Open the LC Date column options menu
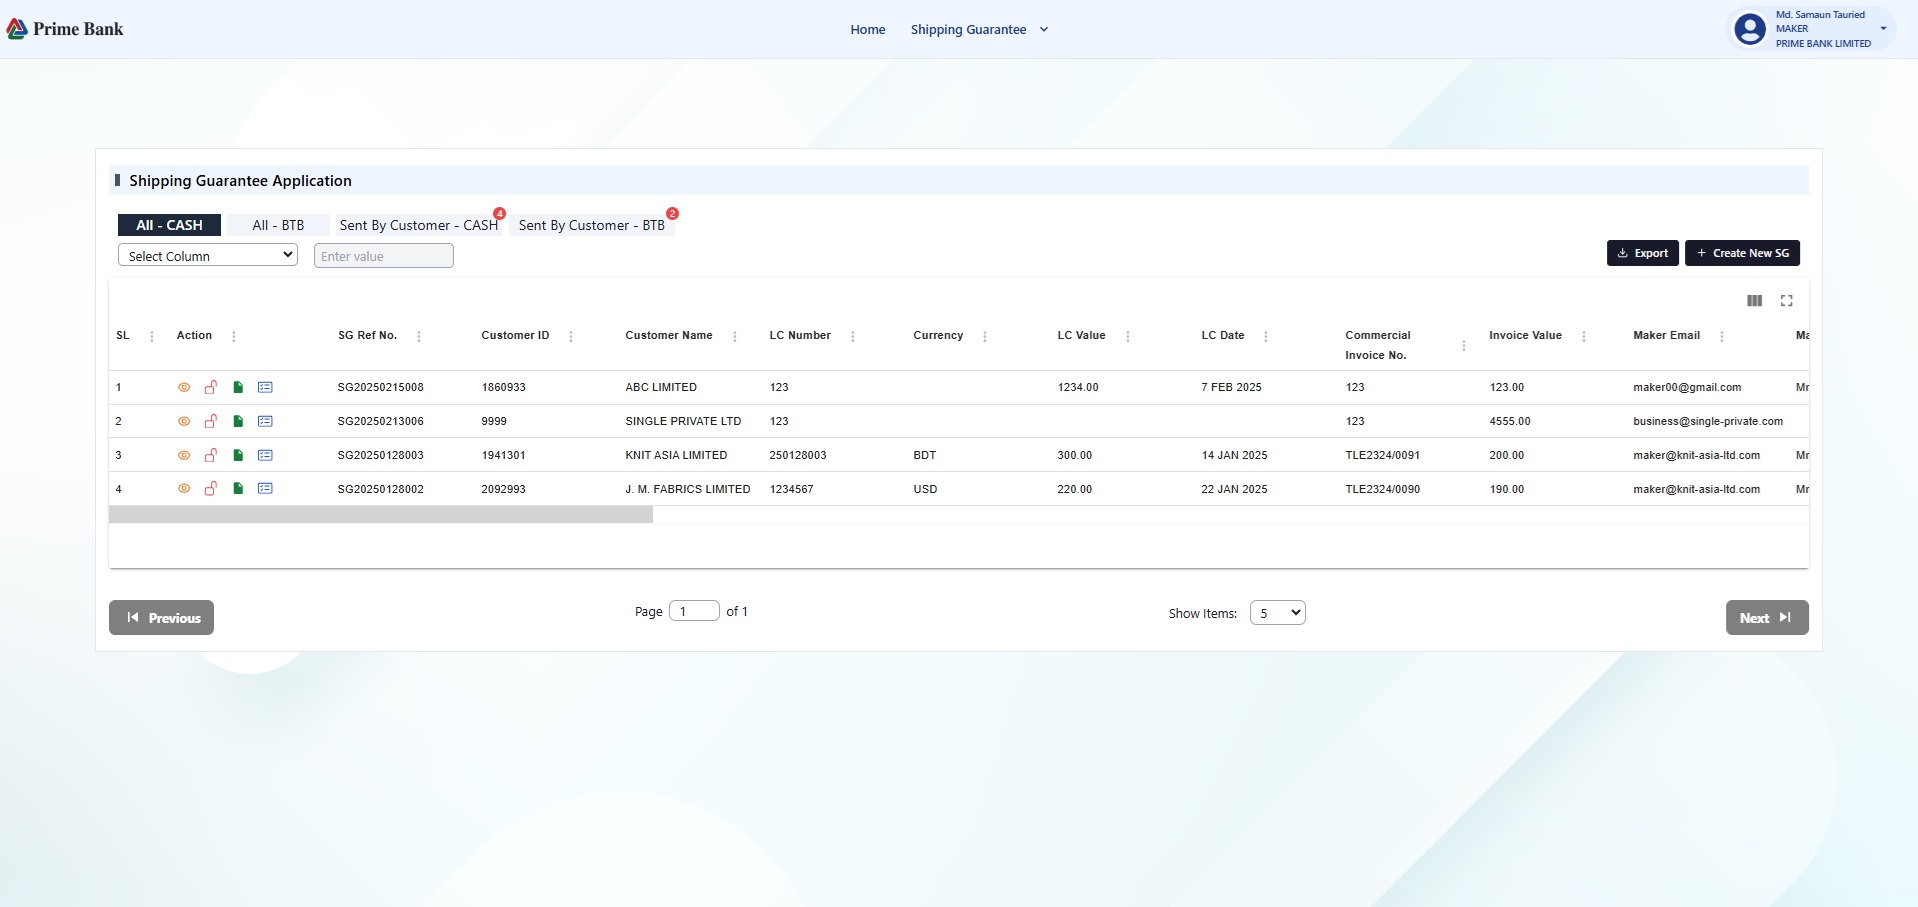 1266,337
